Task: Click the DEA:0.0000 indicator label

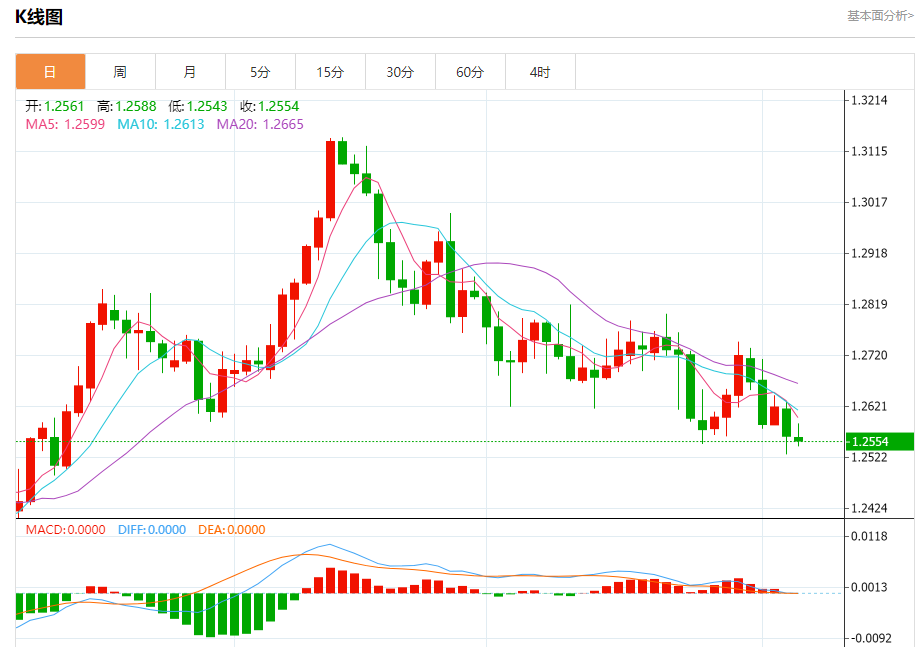Action: pos(231,530)
